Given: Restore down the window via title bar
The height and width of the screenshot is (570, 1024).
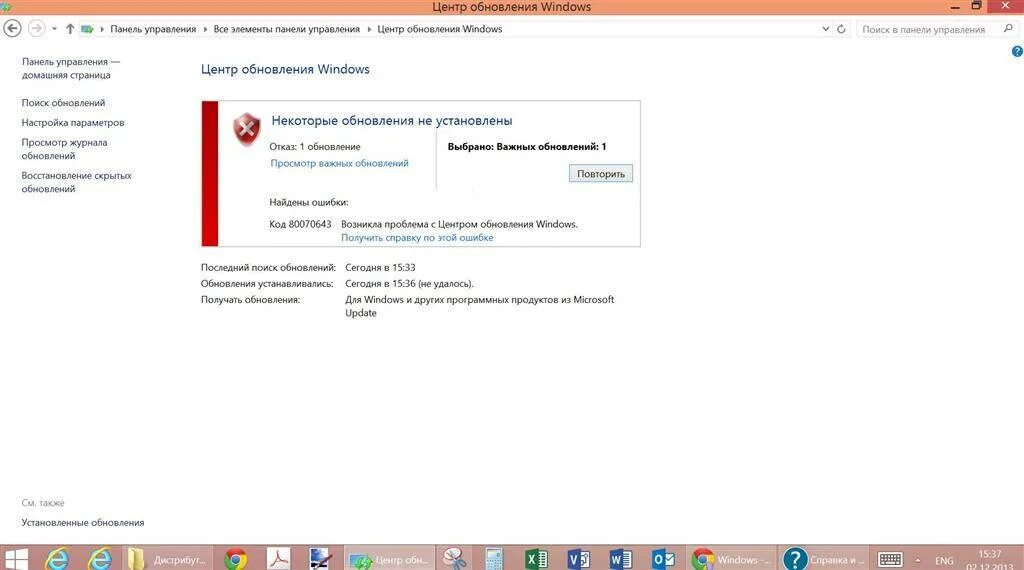Looking at the screenshot, I should tap(977, 6).
